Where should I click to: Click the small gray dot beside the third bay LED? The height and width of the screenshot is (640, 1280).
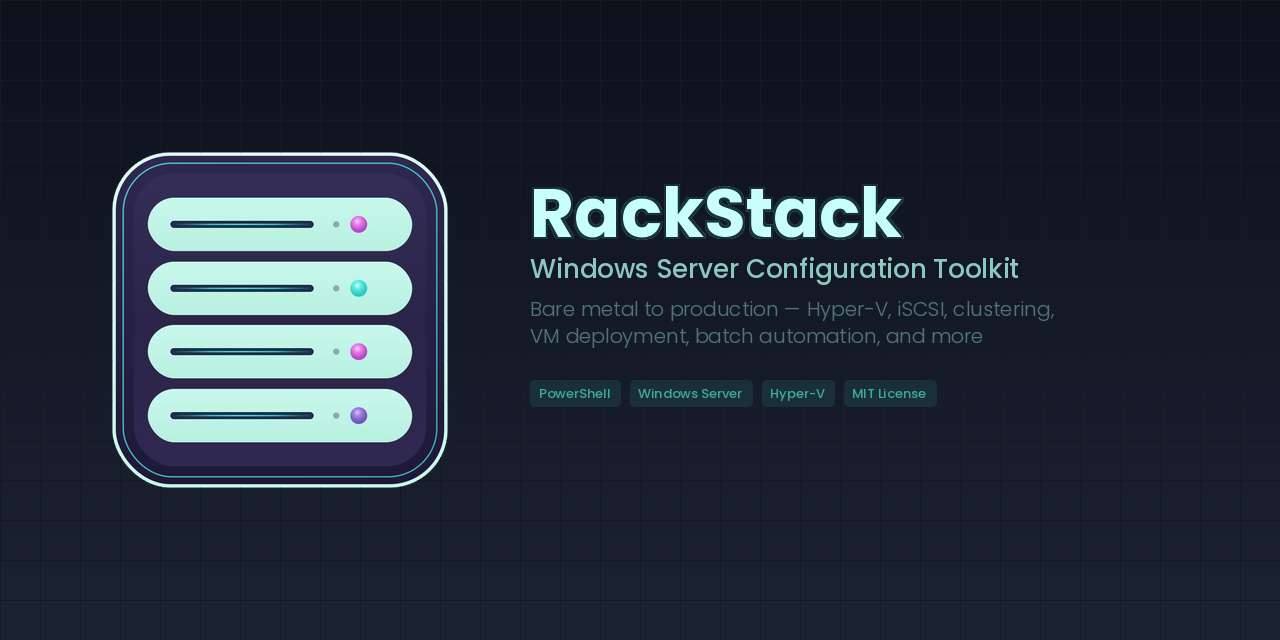pos(335,351)
